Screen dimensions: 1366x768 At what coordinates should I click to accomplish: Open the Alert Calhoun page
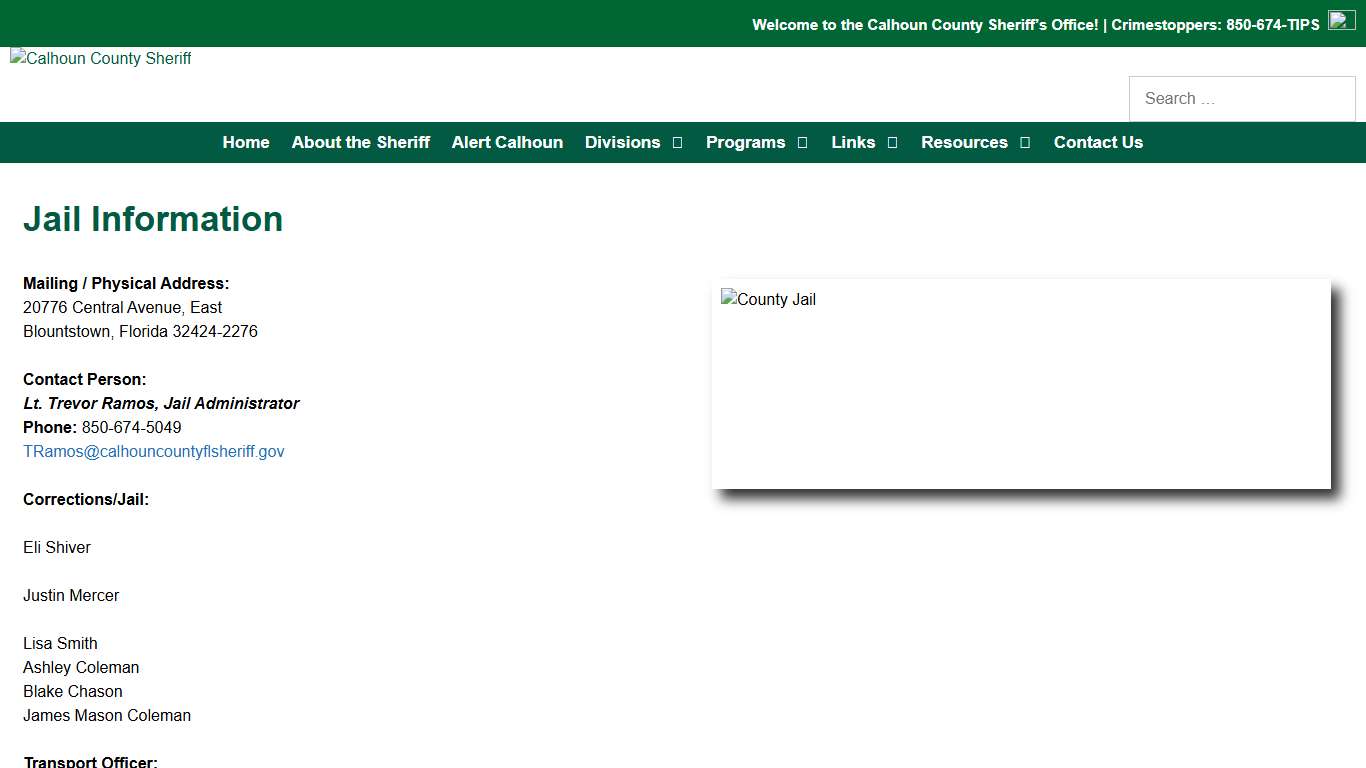[507, 142]
